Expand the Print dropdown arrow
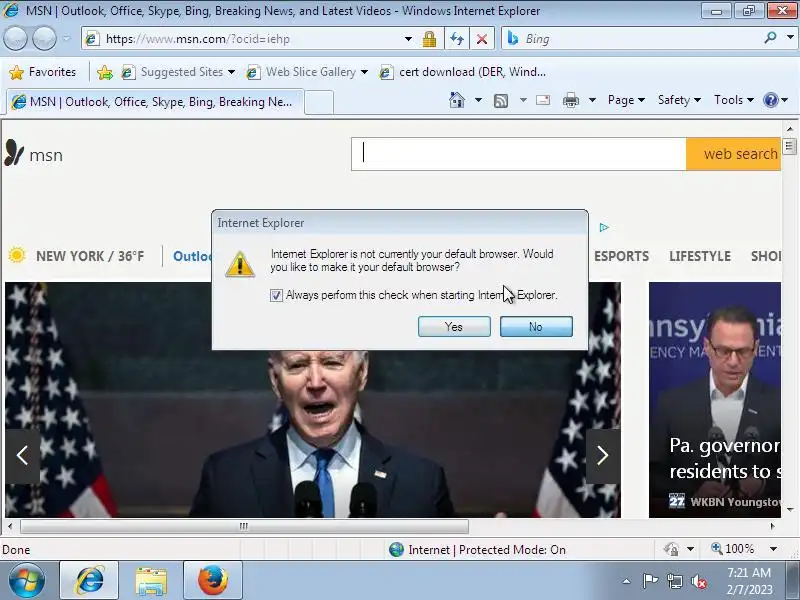Image resolution: width=800 pixels, height=600 pixels. (592, 100)
